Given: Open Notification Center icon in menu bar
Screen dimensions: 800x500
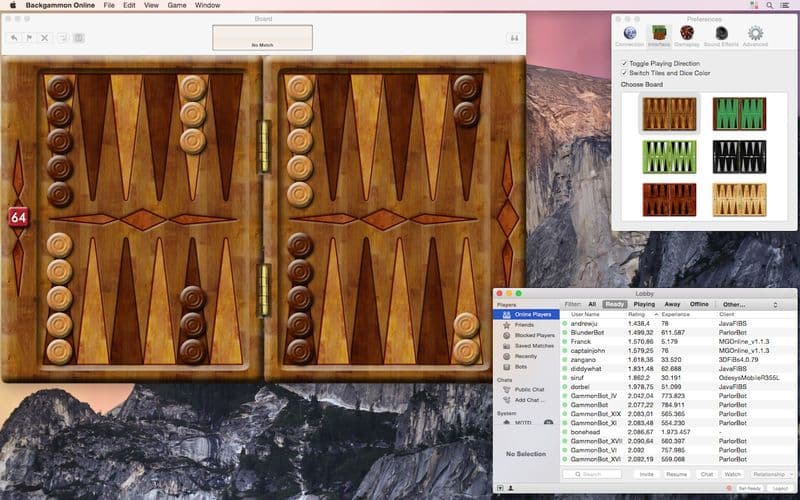Looking at the screenshot, I should 785,5.
